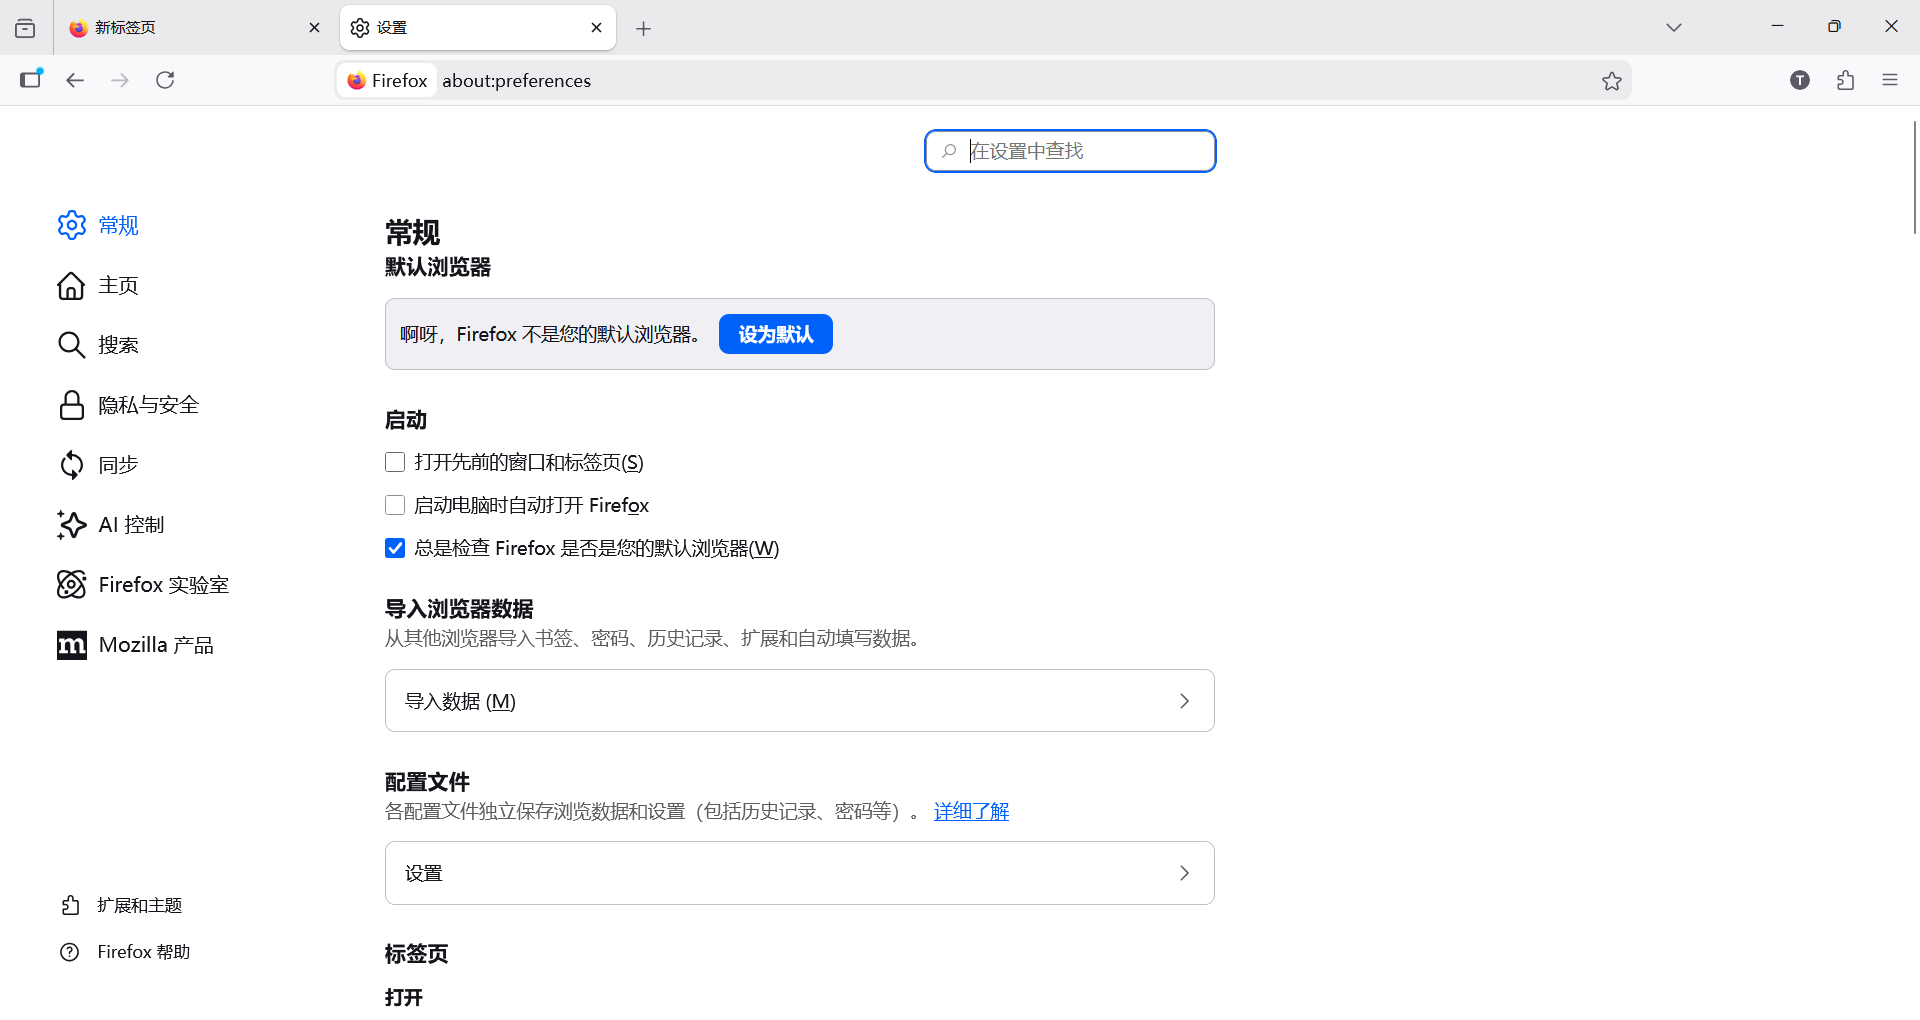Focus the 在设置中查找 search field

(1070, 151)
